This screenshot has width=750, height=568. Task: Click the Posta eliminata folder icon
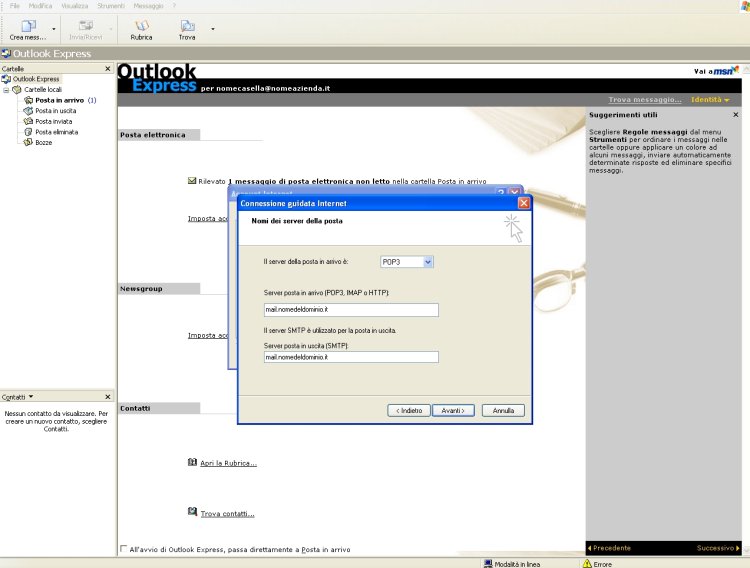29,132
